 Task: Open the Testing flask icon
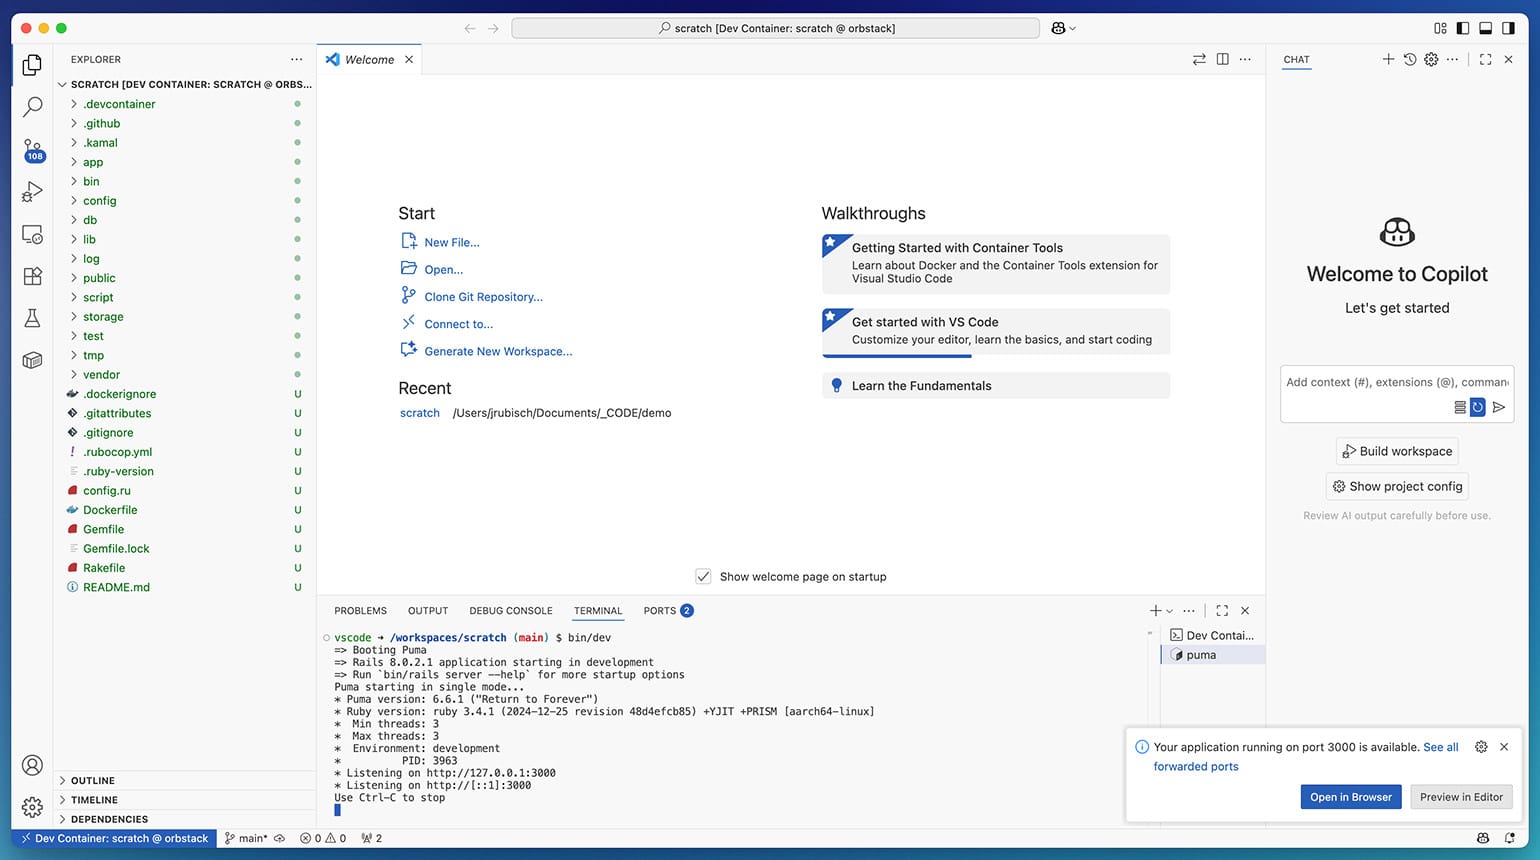click(x=32, y=318)
